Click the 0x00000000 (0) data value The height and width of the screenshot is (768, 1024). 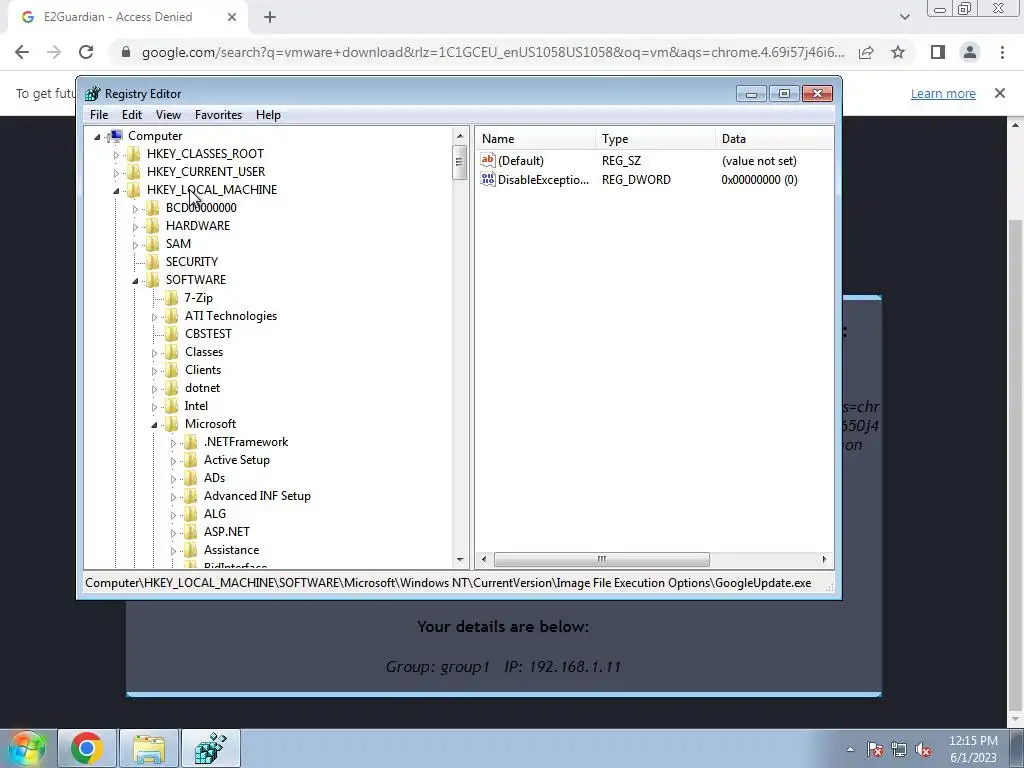click(x=759, y=180)
